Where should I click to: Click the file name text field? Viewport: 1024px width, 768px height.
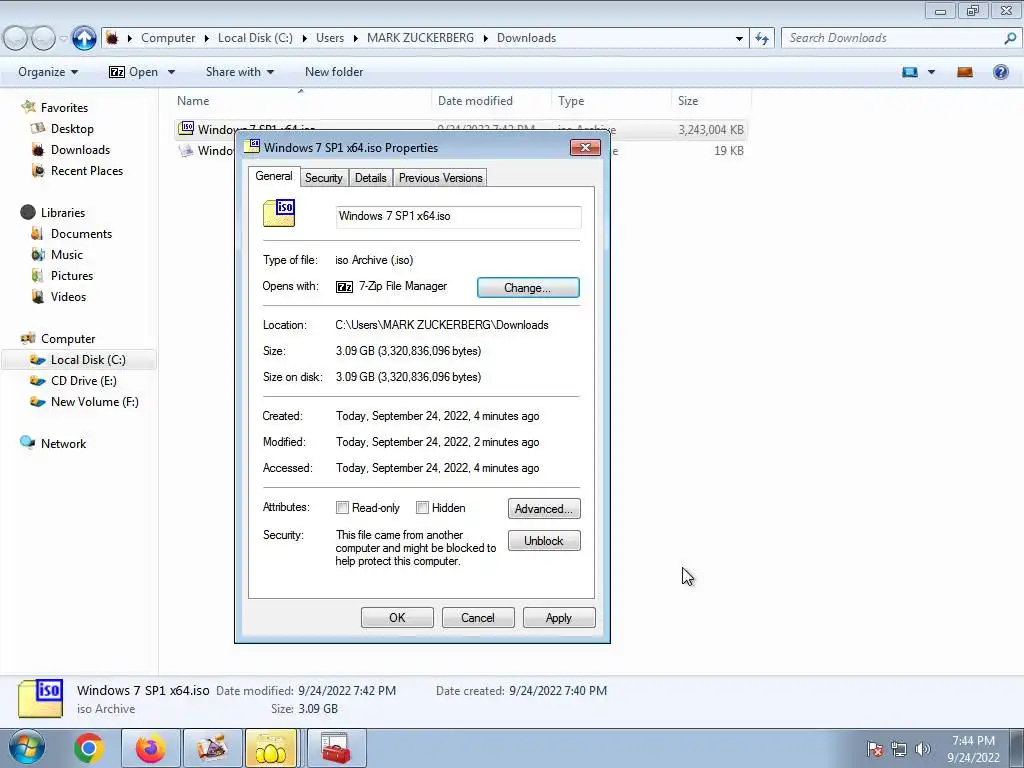coord(458,217)
